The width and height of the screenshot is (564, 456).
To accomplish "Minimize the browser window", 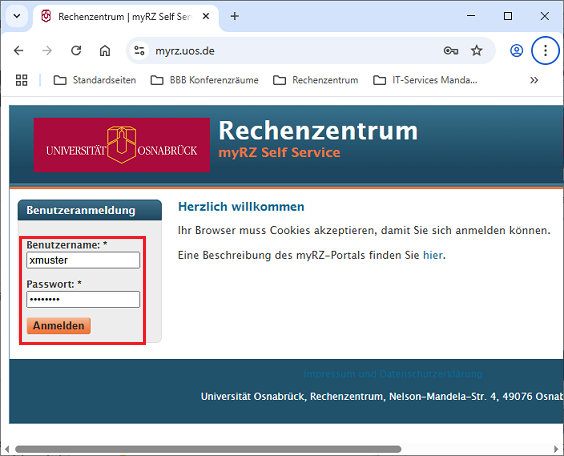I will (471, 16).
